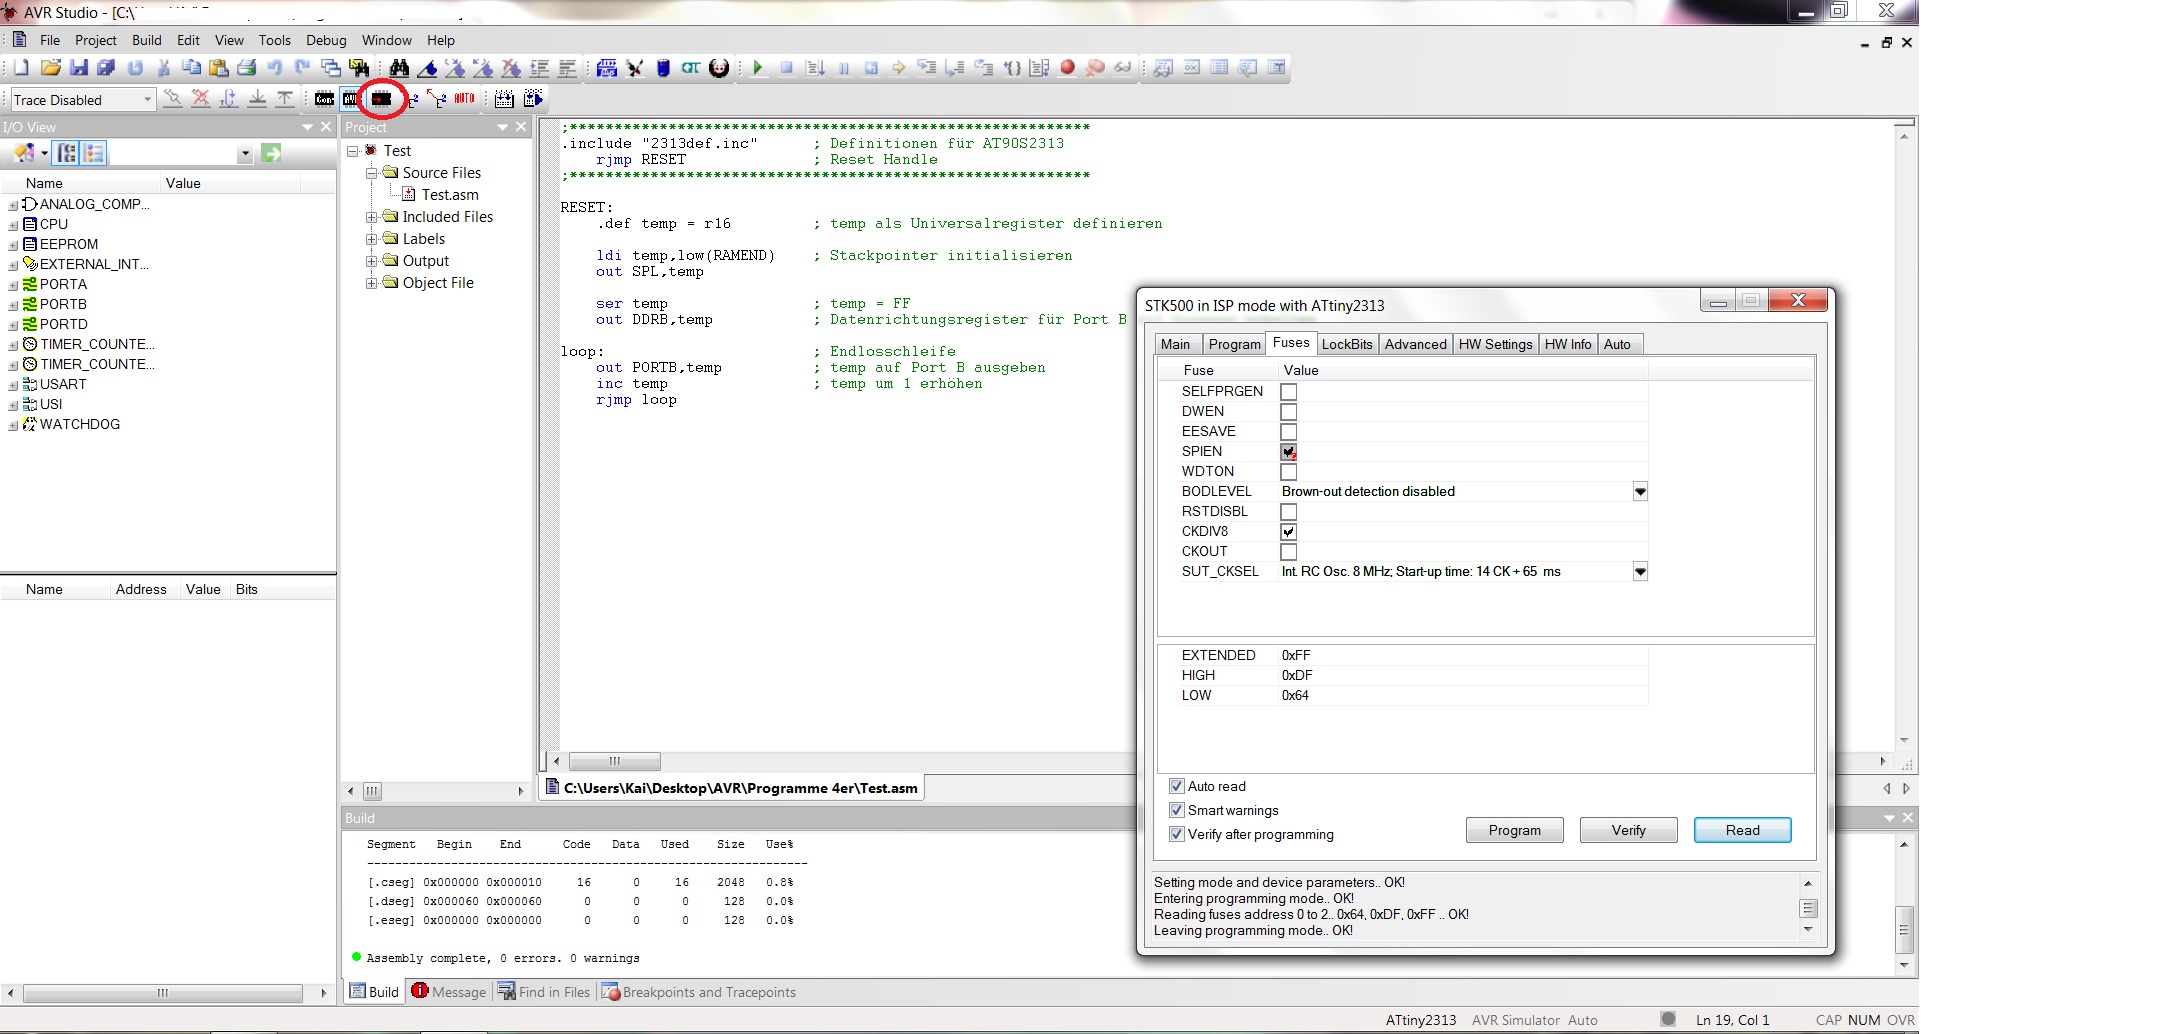The width and height of the screenshot is (2176, 1034).
Task: Expand the Labels folder in Project
Action: [372, 239]
